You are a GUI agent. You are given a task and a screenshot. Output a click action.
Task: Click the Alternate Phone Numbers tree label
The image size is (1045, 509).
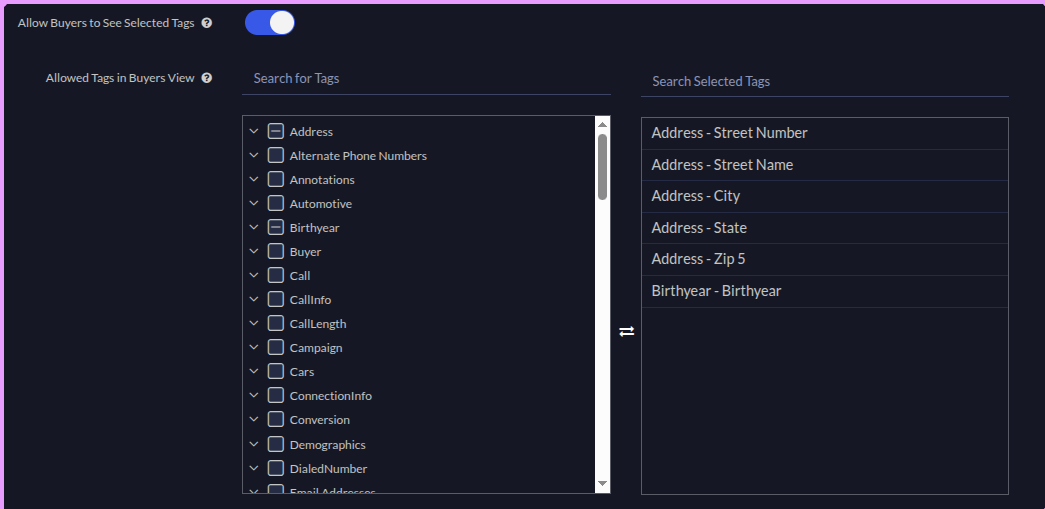tap(358, 156)
